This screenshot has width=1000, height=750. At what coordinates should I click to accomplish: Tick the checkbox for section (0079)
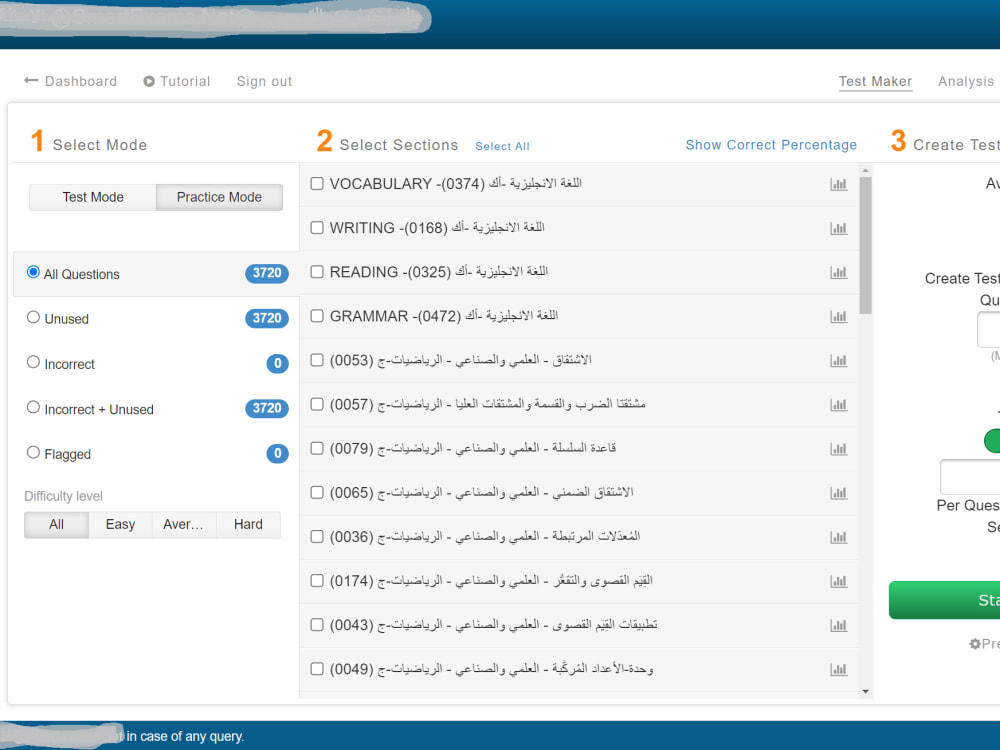click(317, 448)
